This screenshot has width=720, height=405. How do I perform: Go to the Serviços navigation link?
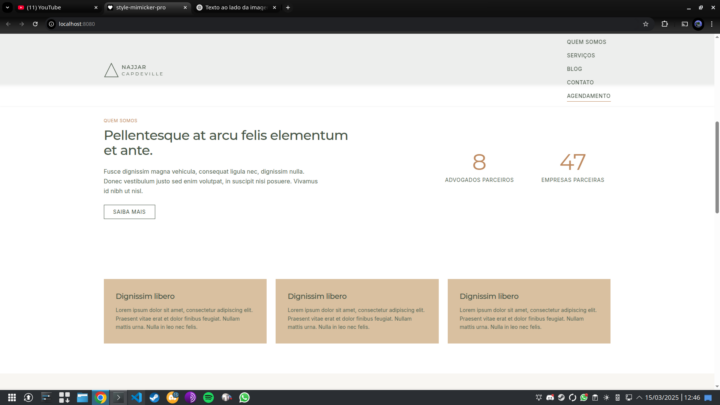[580, 55]
